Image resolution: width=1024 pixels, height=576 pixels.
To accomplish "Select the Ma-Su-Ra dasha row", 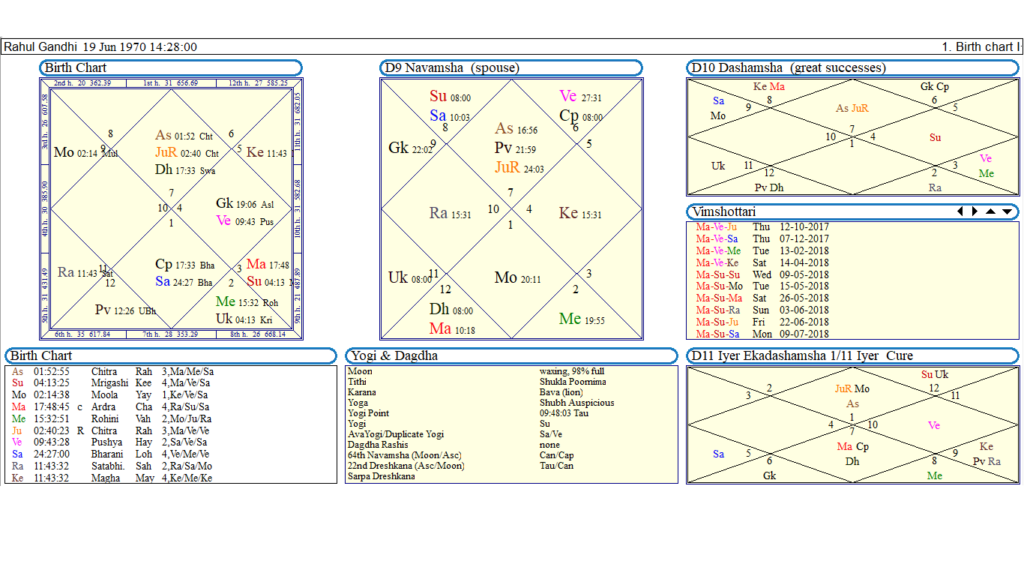I will (x=762, y=310).
